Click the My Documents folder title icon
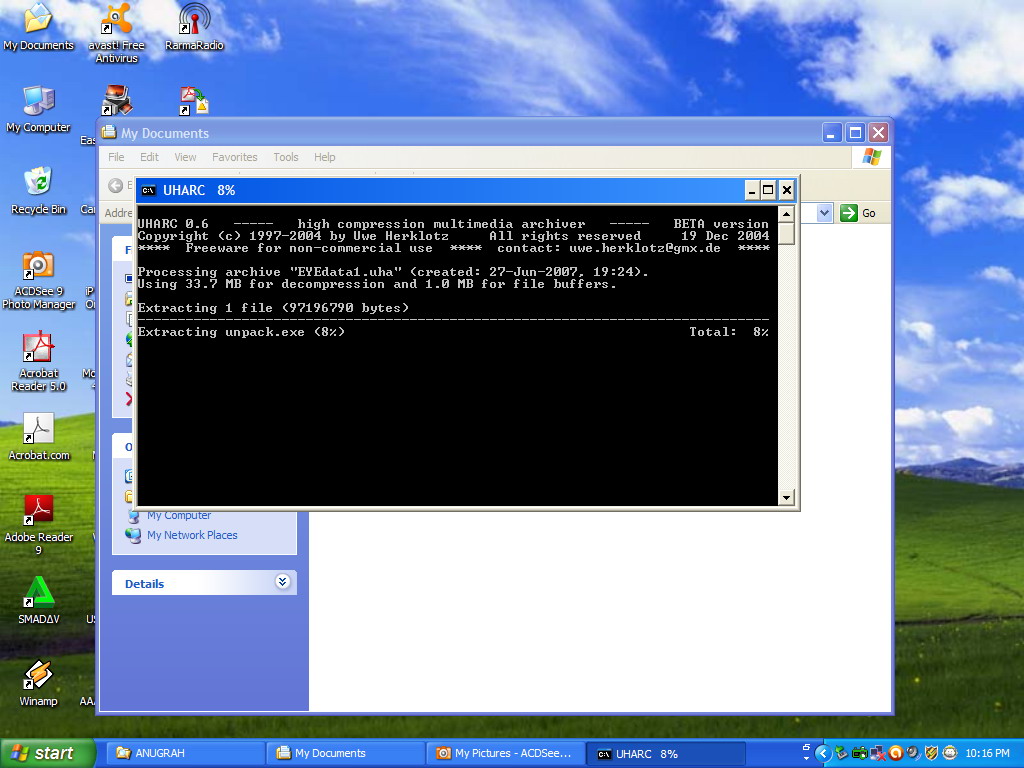The image size is (1024, 768). pos(108,133)
